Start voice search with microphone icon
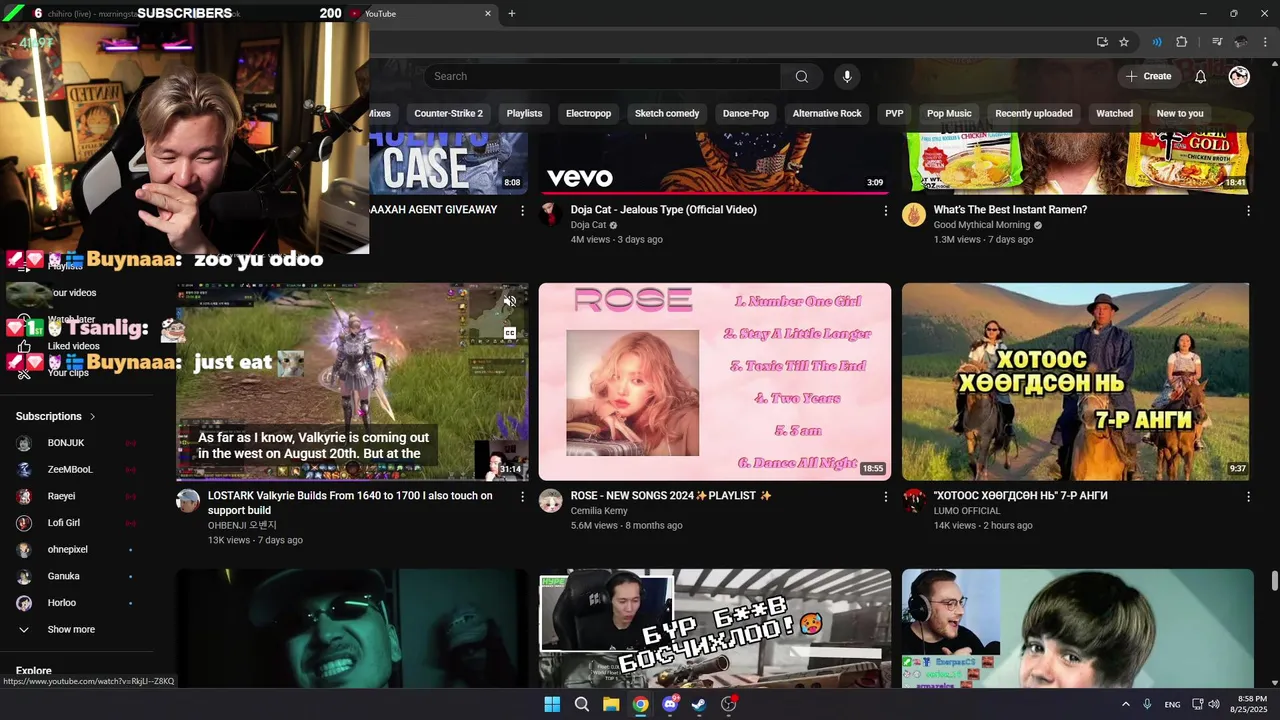Screen dimensions: 1280x720 [847, 76]
